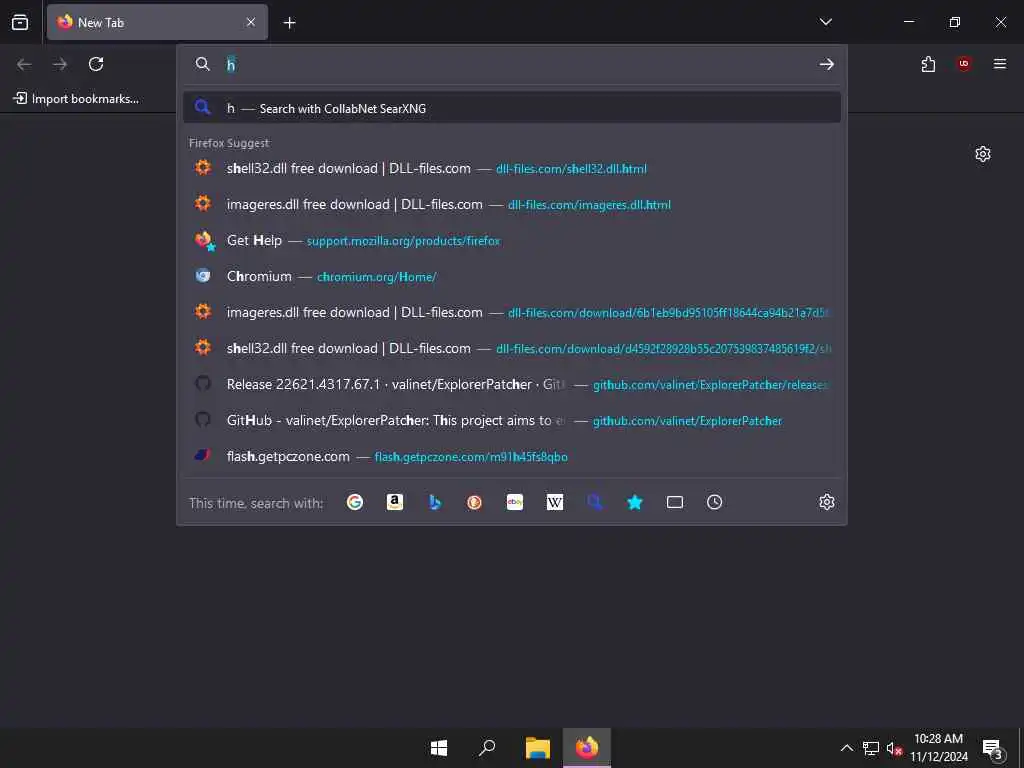Open the notification center icon
Viewport: 1024px width, 768px height.
992,748
